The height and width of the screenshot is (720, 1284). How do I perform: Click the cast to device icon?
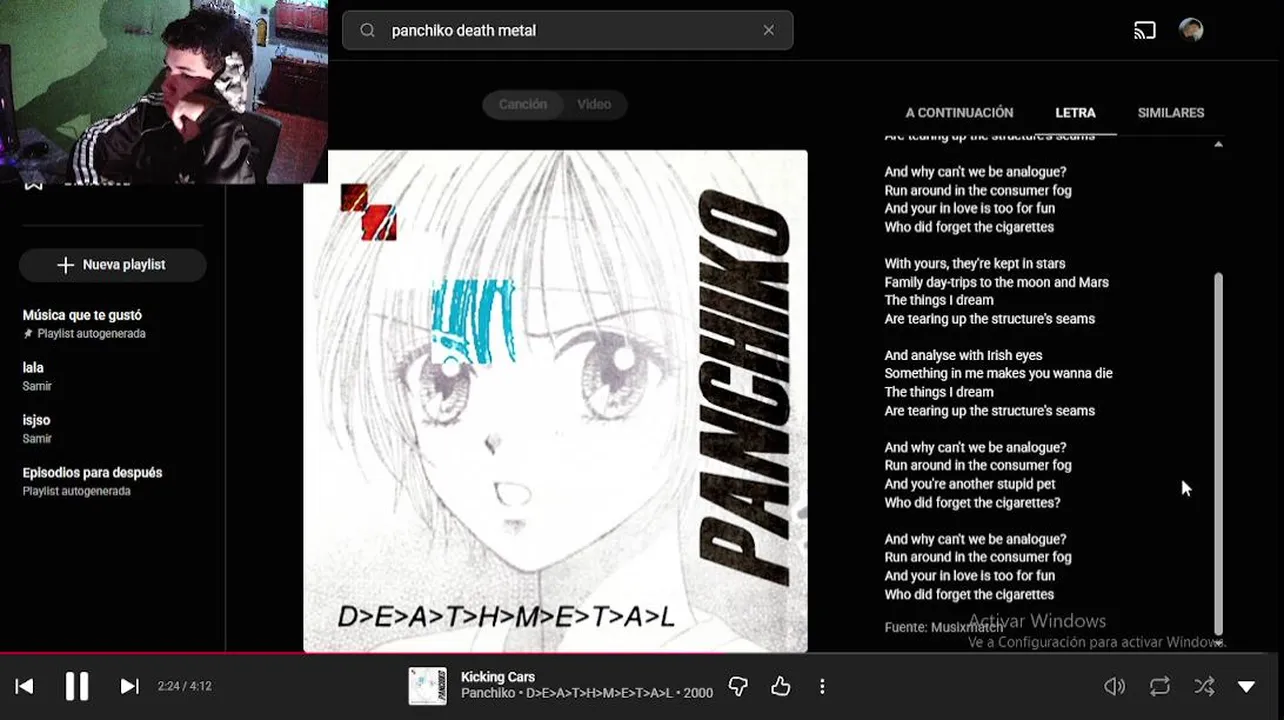(1145, 30)
